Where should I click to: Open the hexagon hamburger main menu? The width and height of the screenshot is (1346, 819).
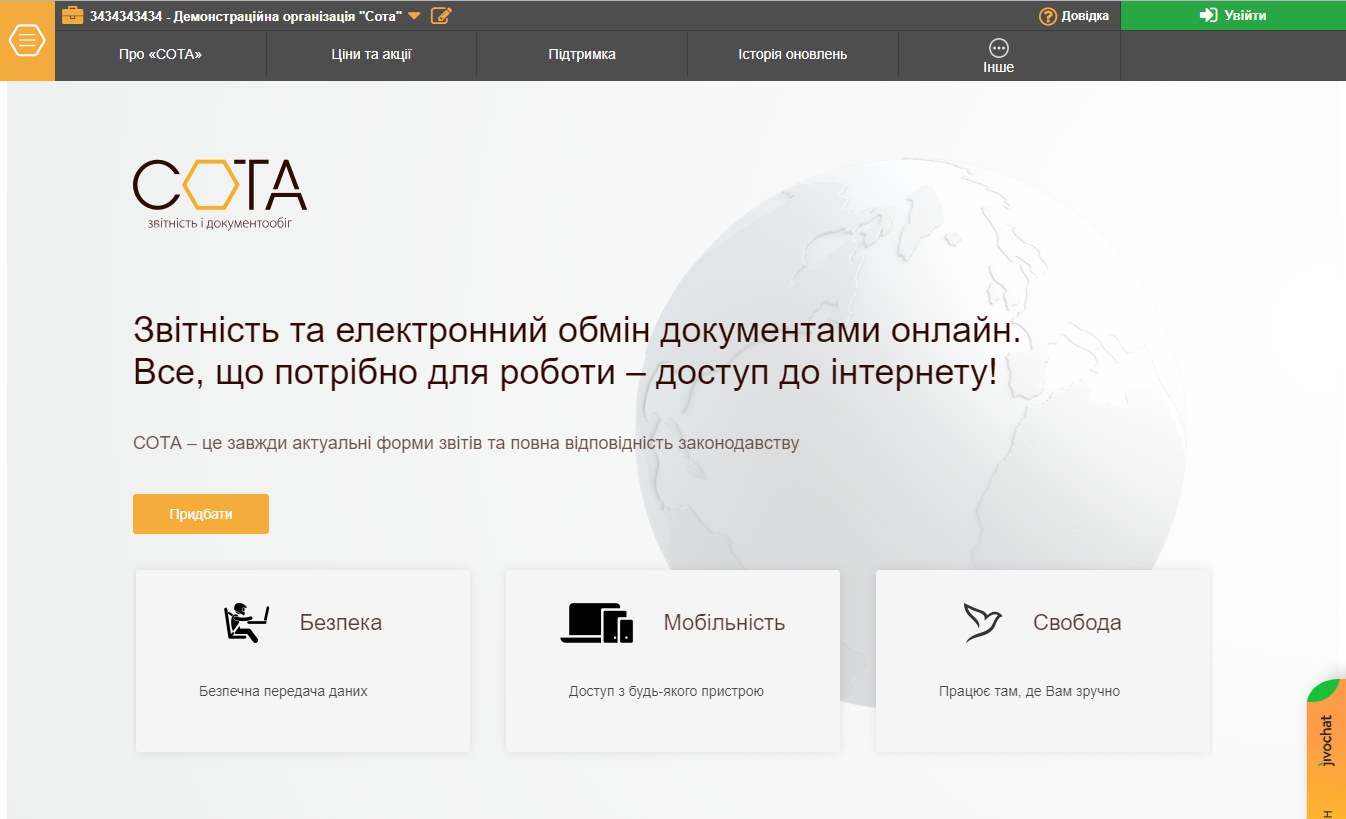click(27, 41)
